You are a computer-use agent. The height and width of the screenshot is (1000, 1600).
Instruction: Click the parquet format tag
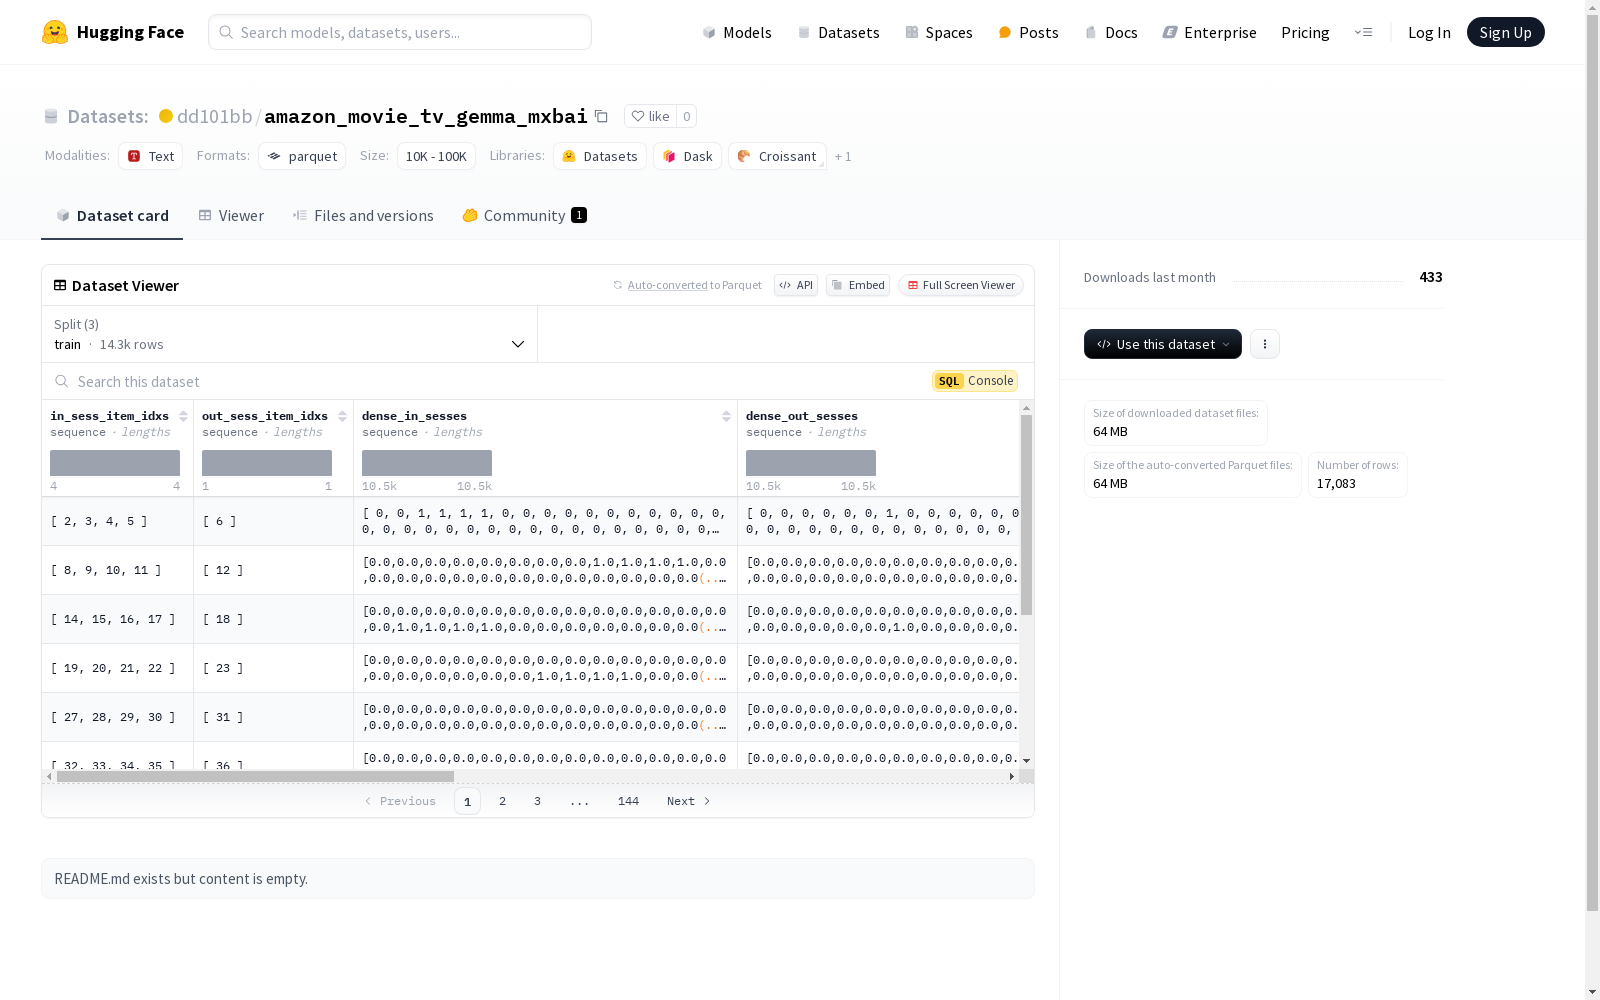(302, 156)
